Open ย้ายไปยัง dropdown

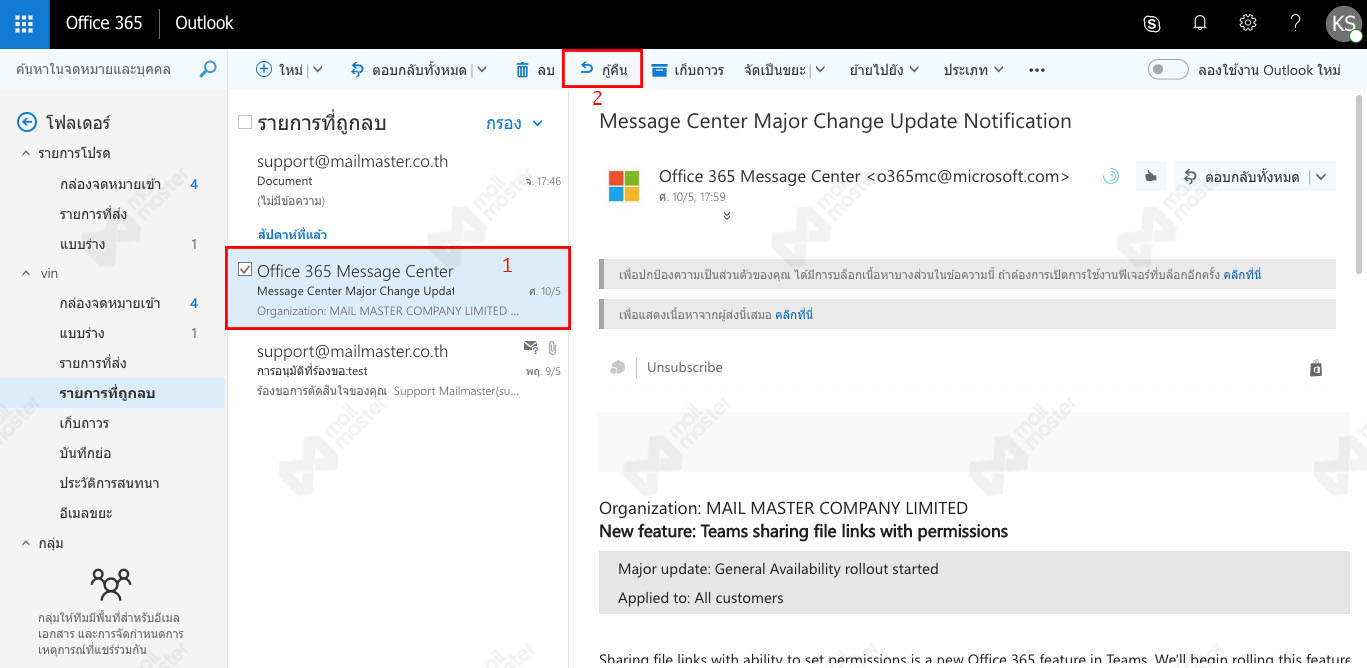coord(884,70)
